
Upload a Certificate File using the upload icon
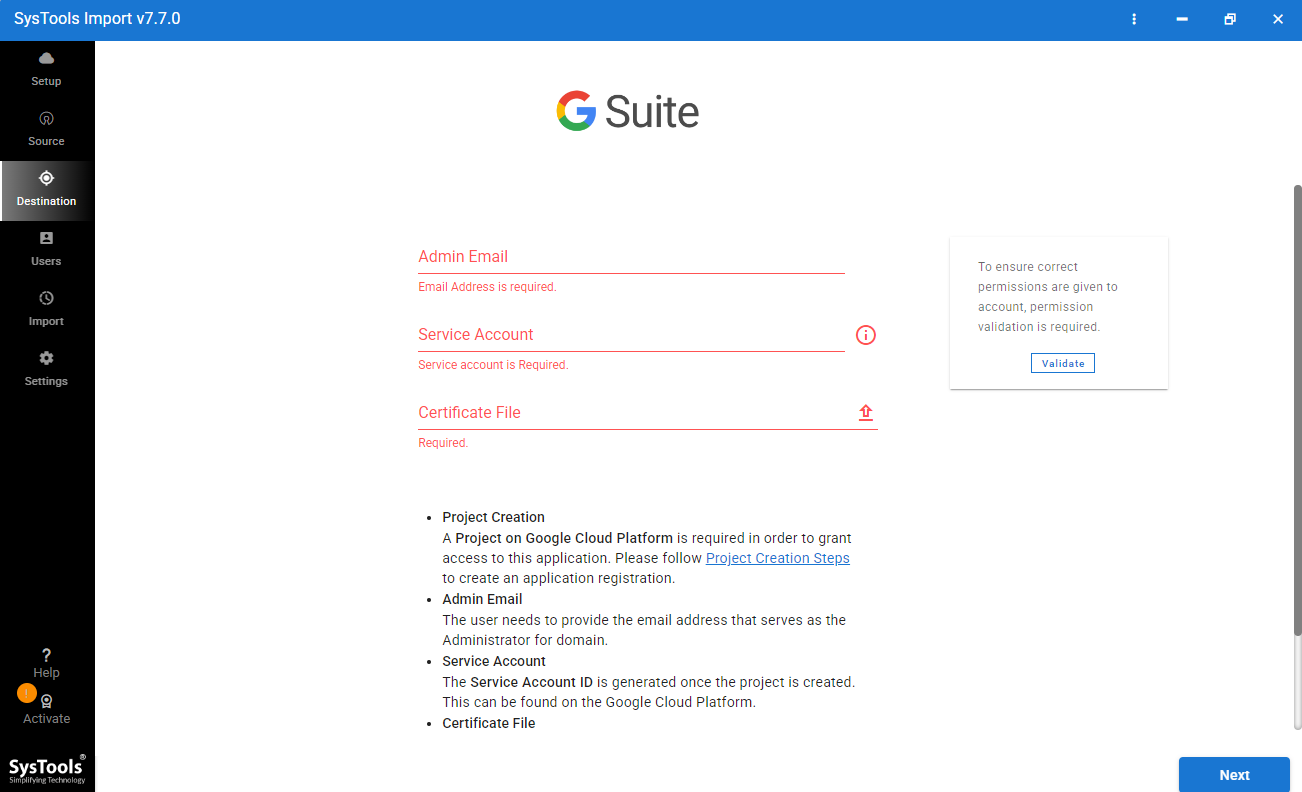[865, 412]
